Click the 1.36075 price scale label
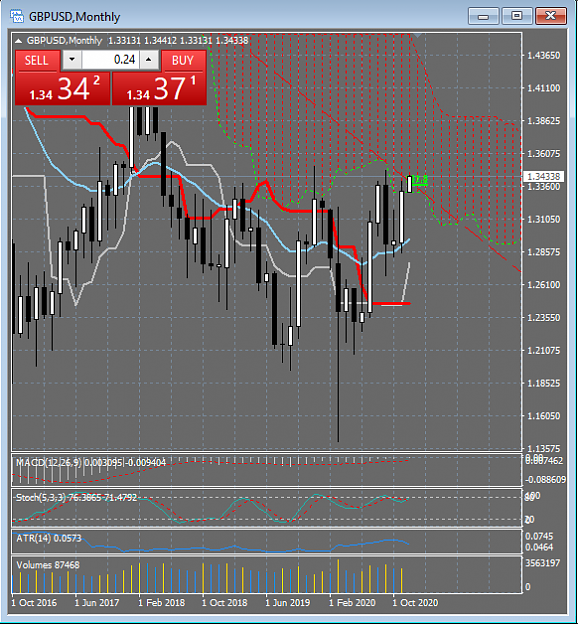The width and height of the screenshot is (578, 625). [544, 154]
